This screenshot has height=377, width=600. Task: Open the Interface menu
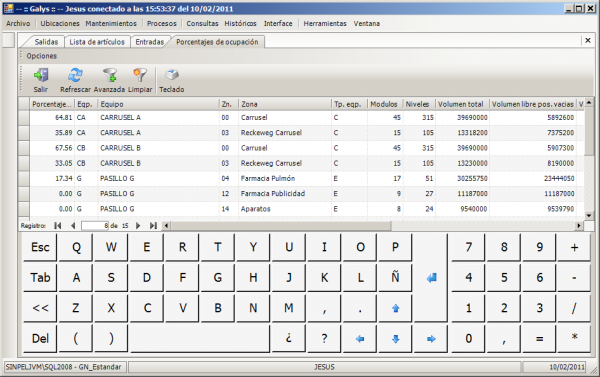(278, 23)
